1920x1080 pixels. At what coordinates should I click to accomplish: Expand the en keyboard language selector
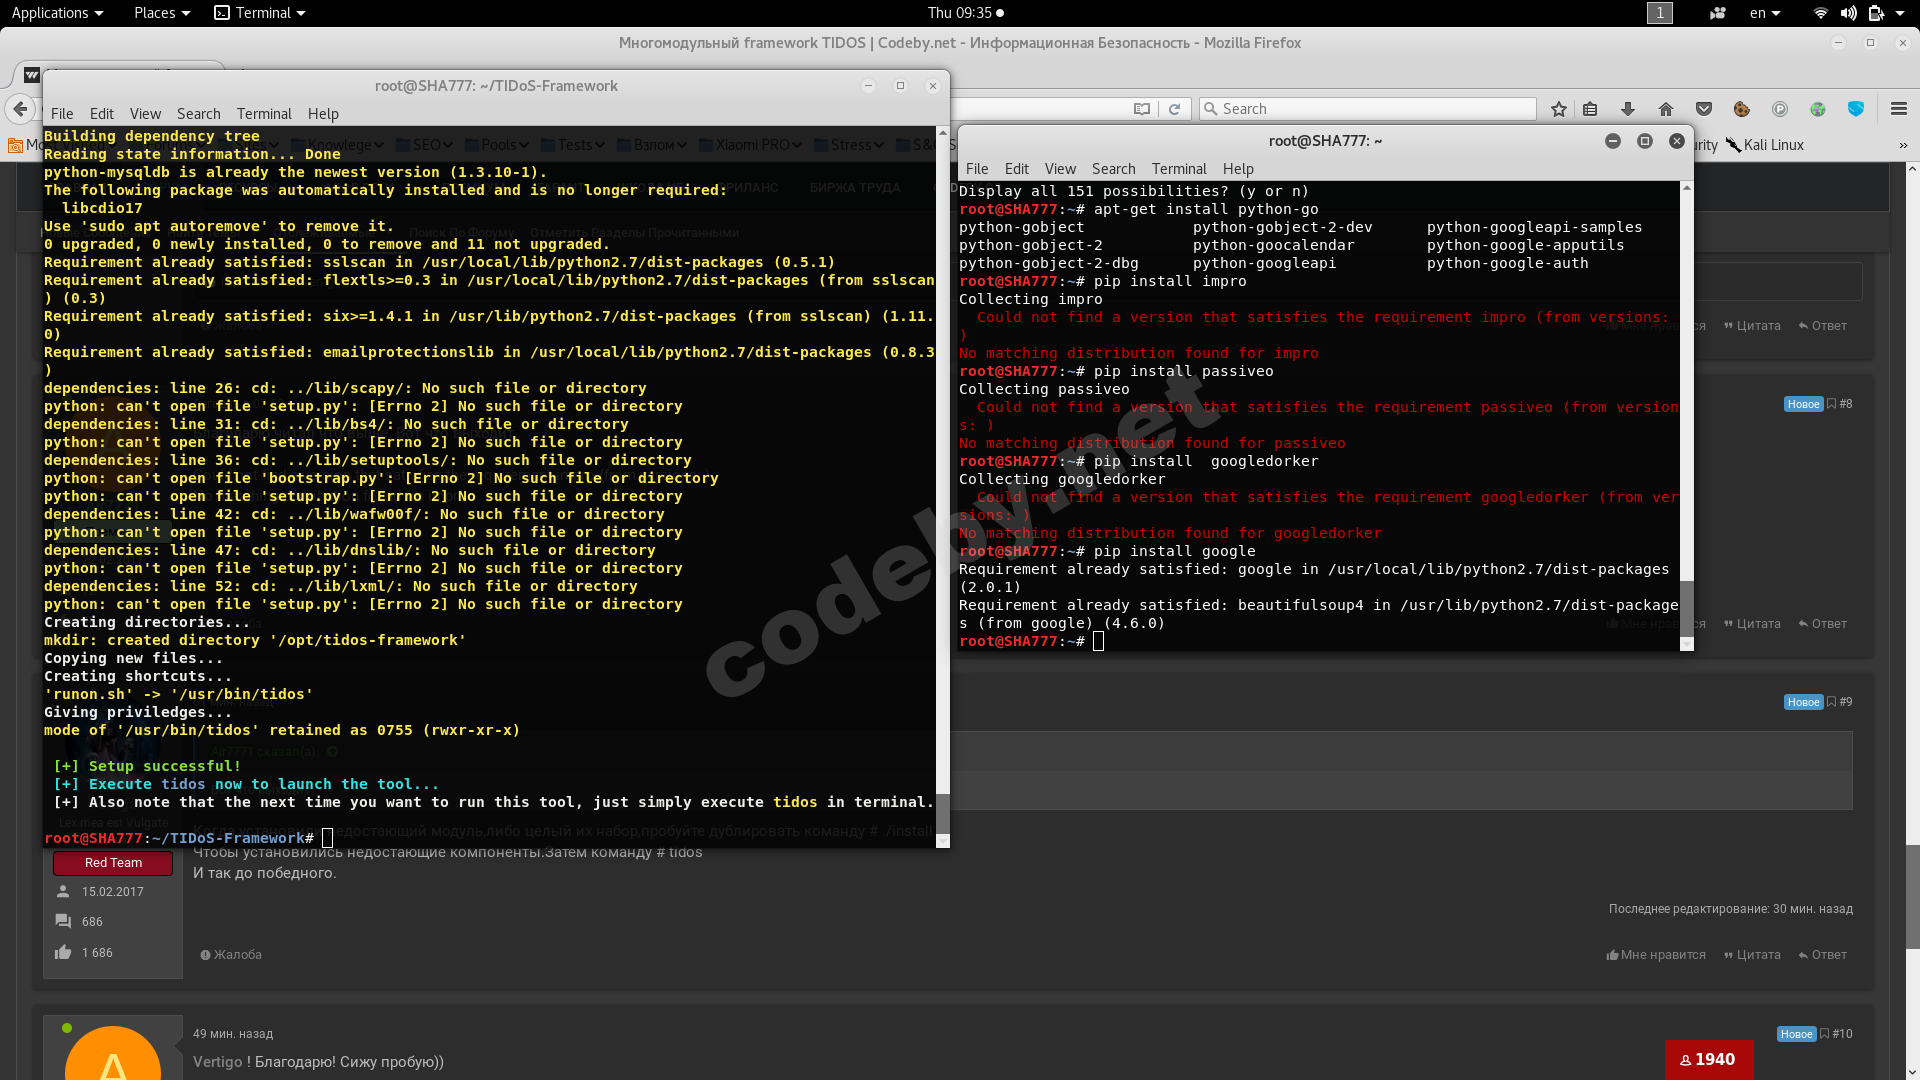pyautogui.click(x=1764, y=13)
